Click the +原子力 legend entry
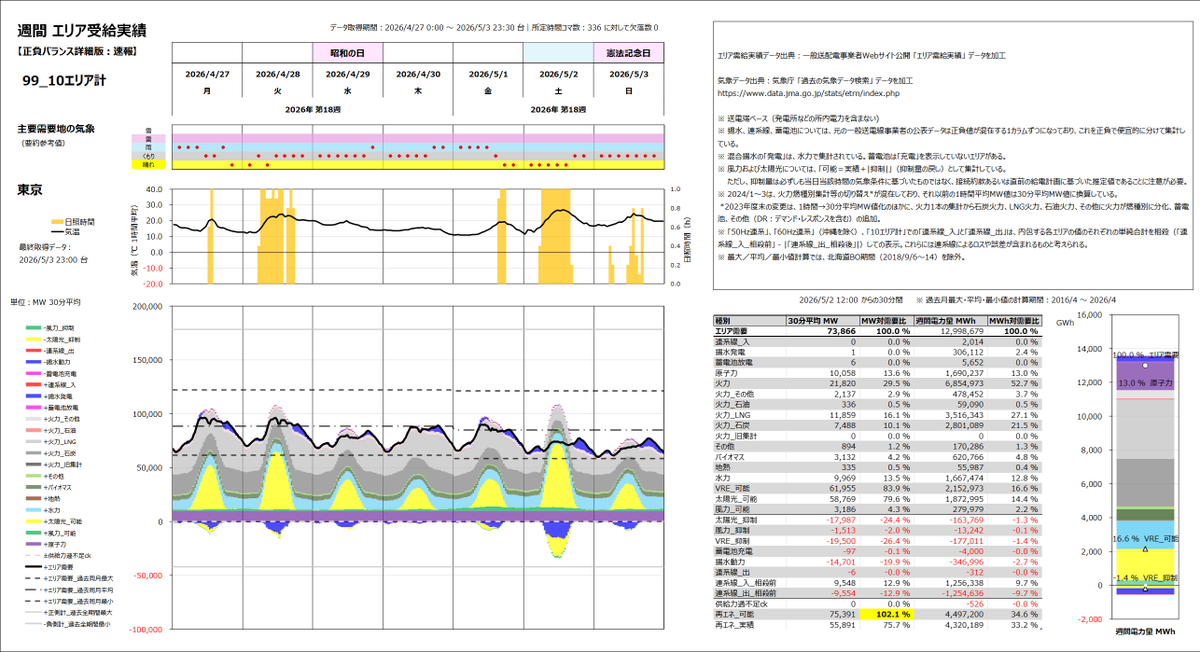 [48, 546]
